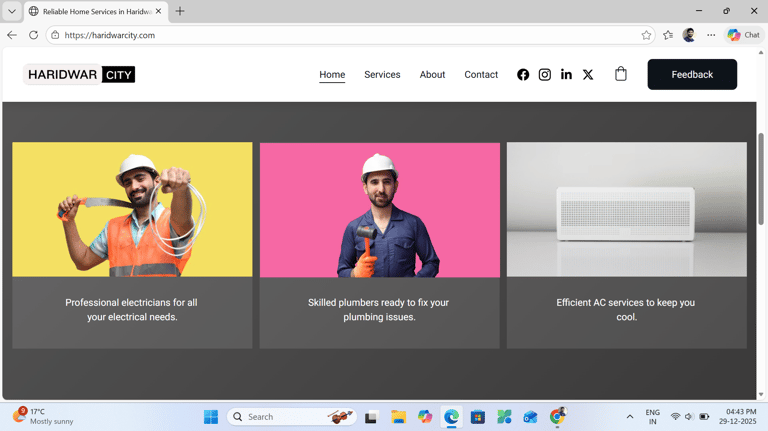Open the electrician image card
The height and width of the screenshot is (431, 768).
(132, 209)
